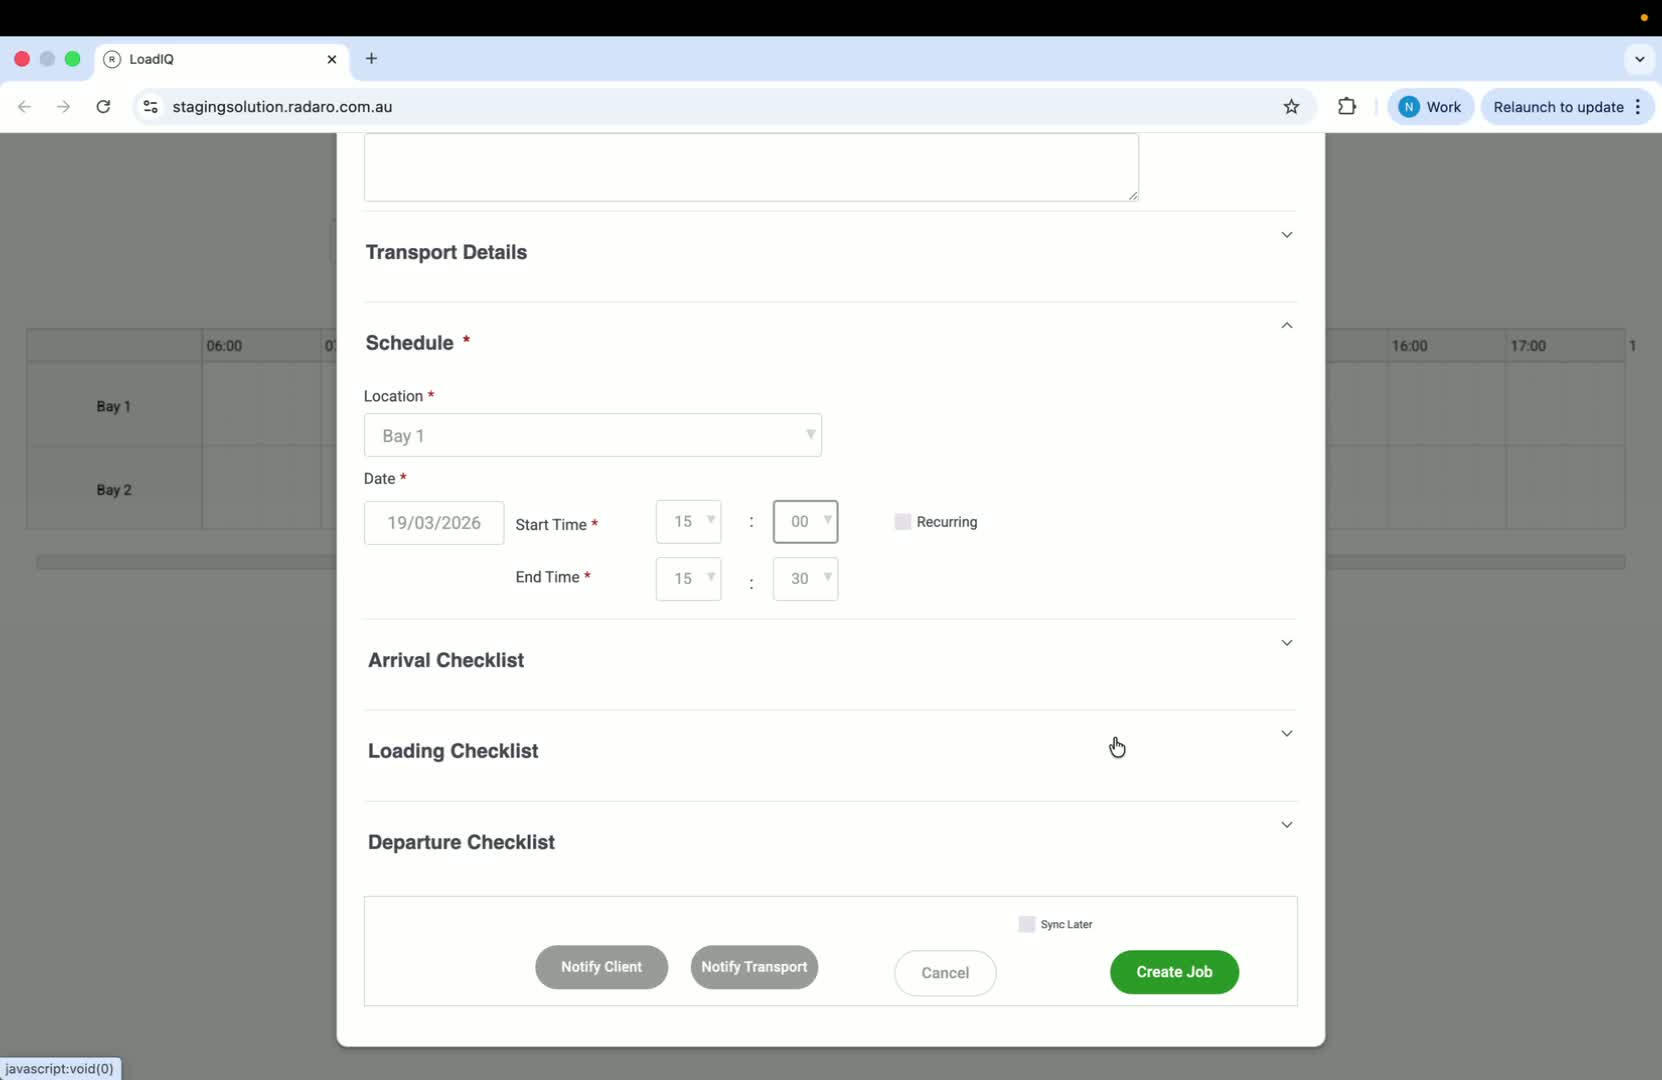Click the Cancel button
Image resolution: width=1662 pixels, height=1080 pixels.
(x=945, y=973)
